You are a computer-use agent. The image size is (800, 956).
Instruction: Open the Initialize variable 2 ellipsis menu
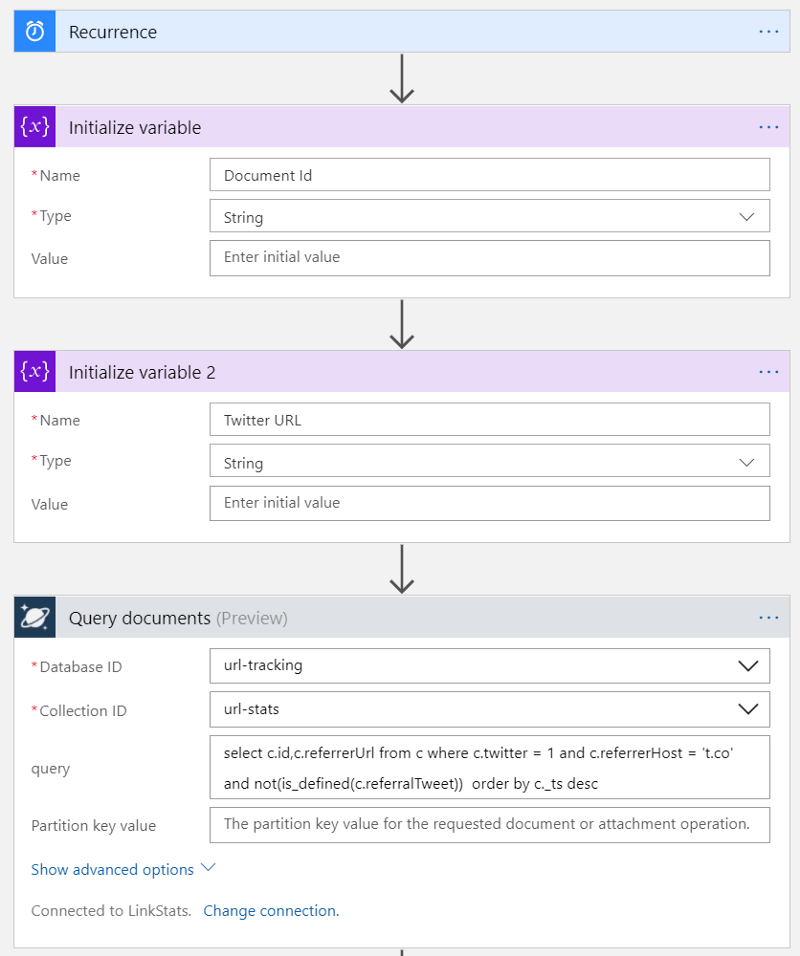pyautogui.click(x=768, y=372)
